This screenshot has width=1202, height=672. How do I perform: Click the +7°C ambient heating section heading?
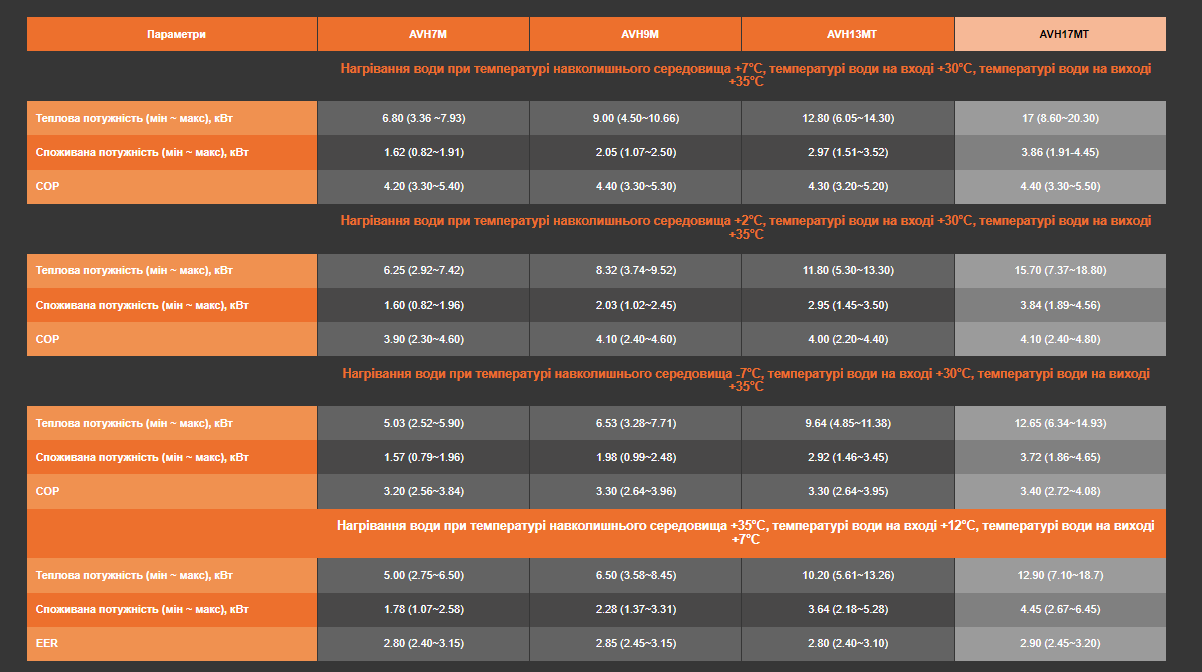tap(745, 75)
